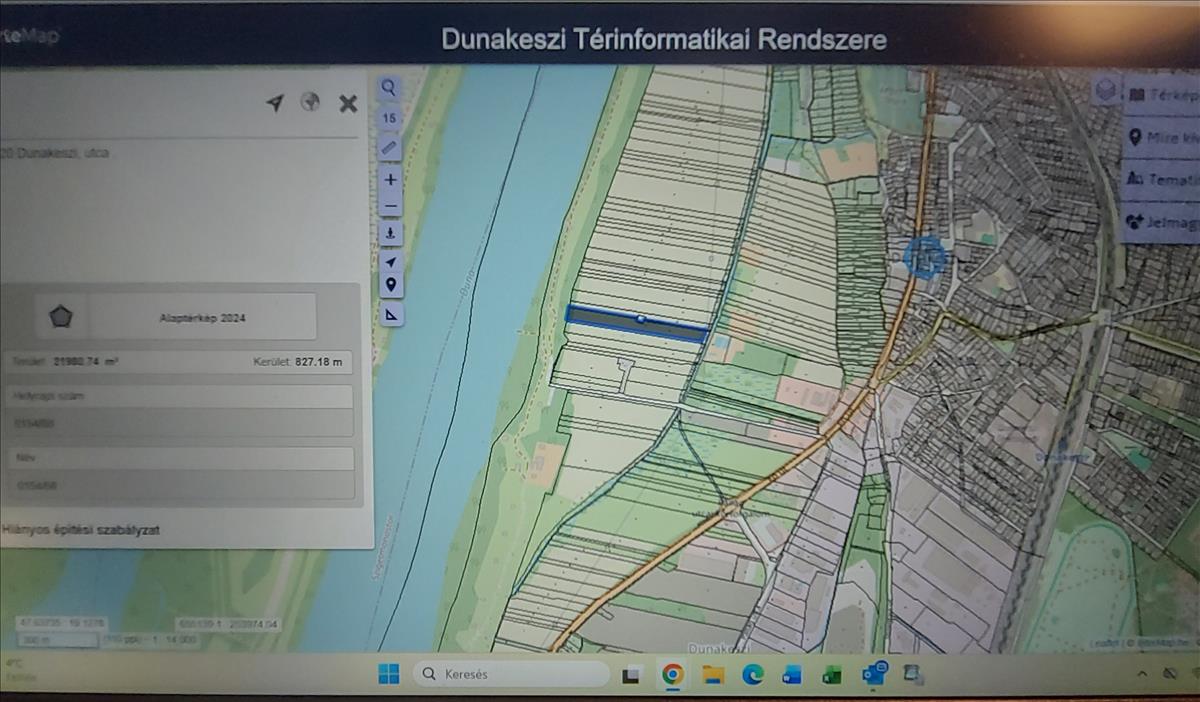1200x702 pixels.
Task: Select the triangle angle measurement tool
Action: coord(390,314)
